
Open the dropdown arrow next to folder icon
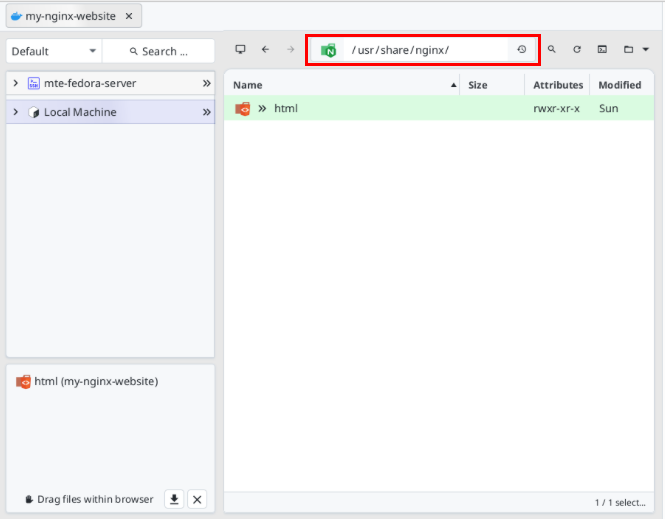pyautogui.click(x=646, y=50)
